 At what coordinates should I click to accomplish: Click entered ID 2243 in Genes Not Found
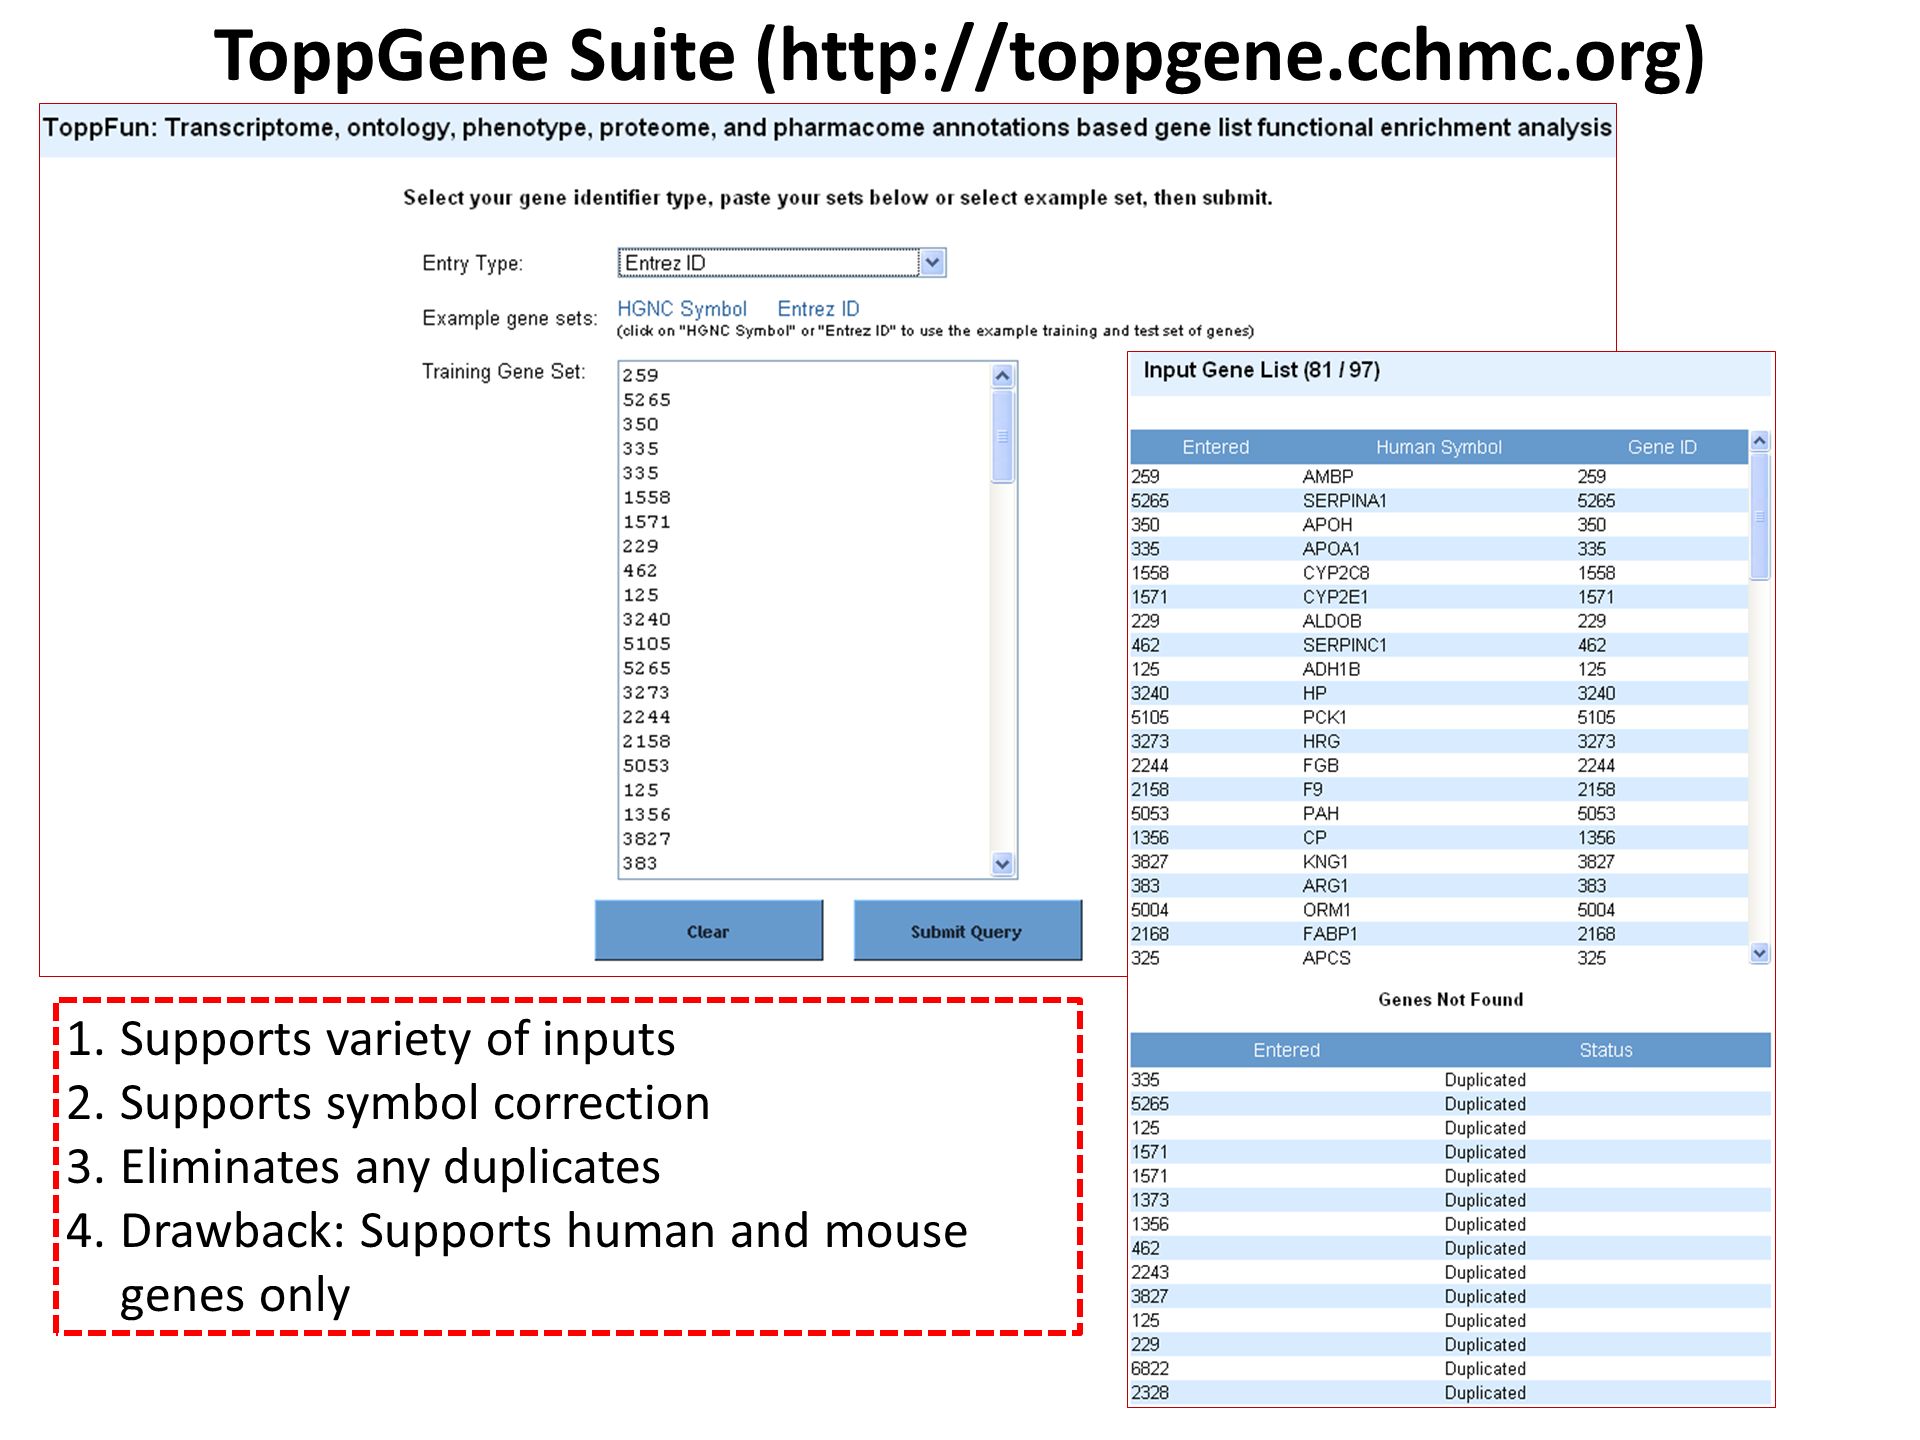pos(1149,1272)
